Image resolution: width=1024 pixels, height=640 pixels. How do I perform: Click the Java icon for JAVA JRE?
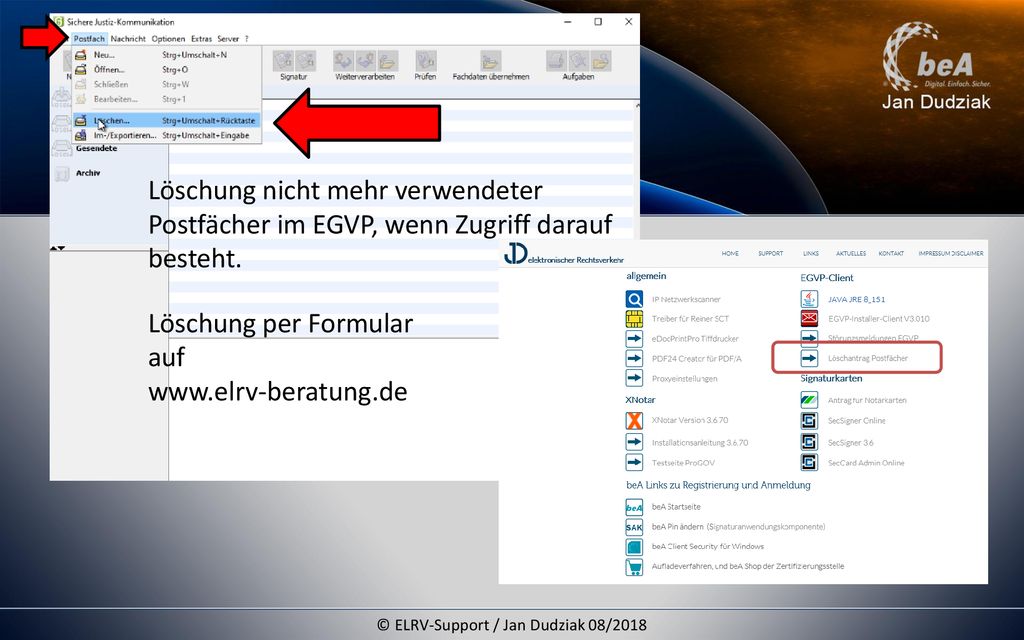[809, 299]
